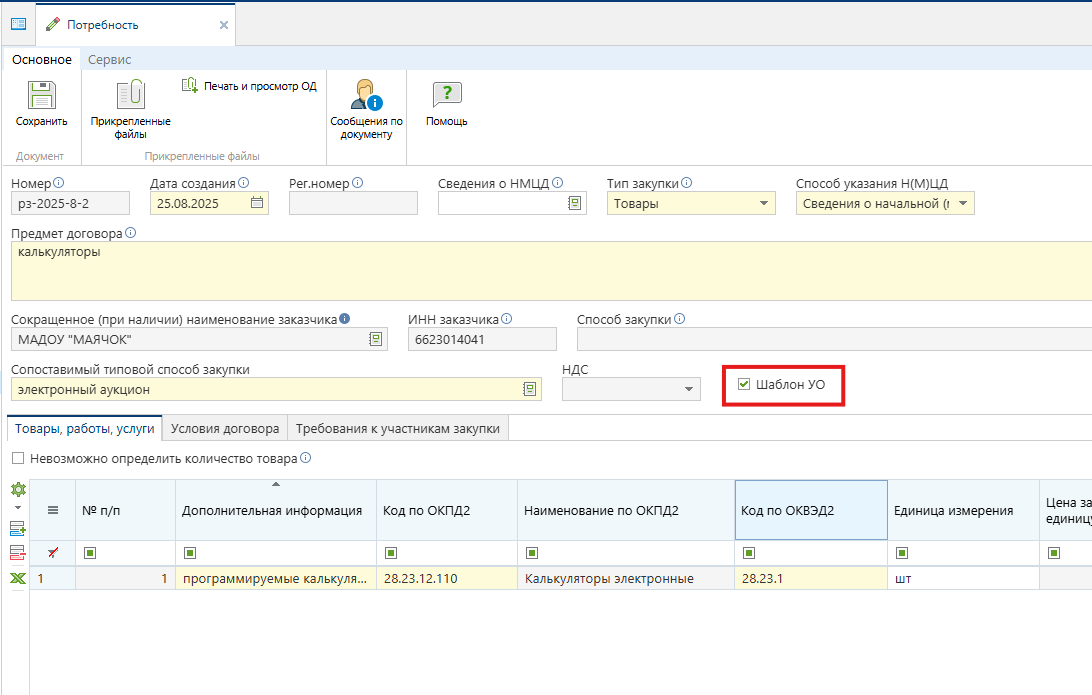Toggle filter box under Наименование по ОКПД2

tap(532, 553)
